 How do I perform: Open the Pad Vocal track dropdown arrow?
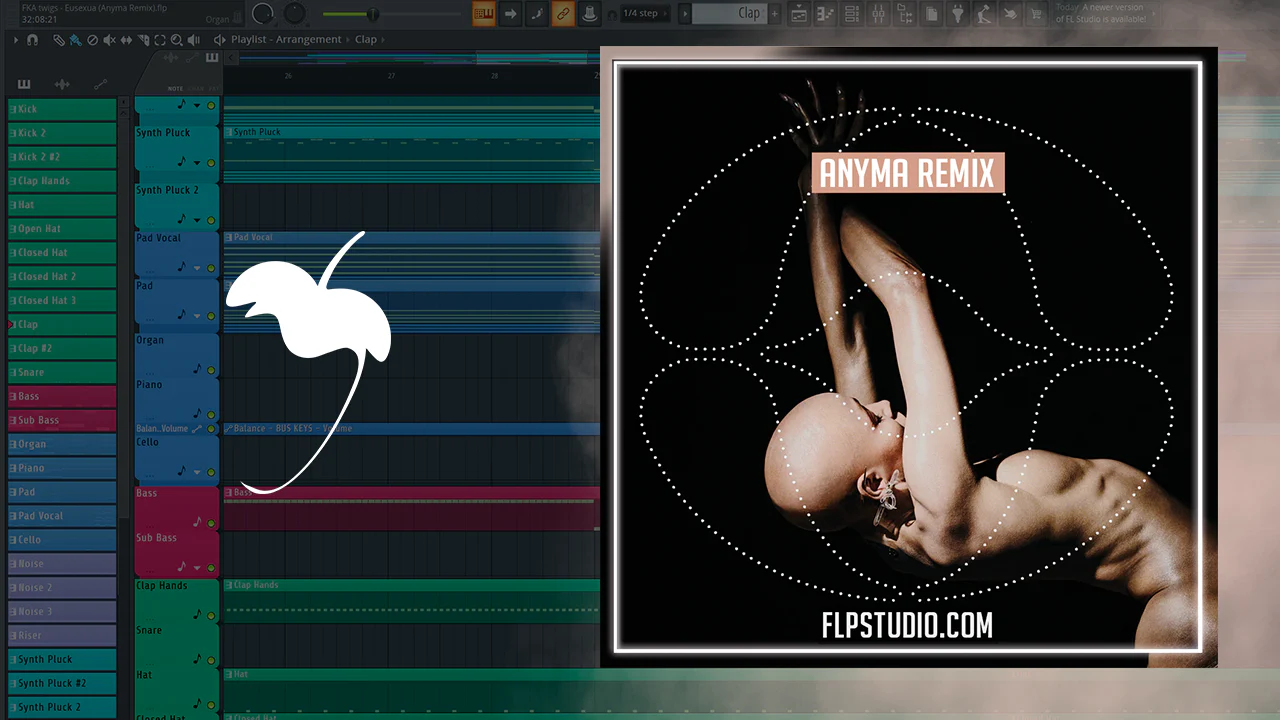click(x=197, y=268)
